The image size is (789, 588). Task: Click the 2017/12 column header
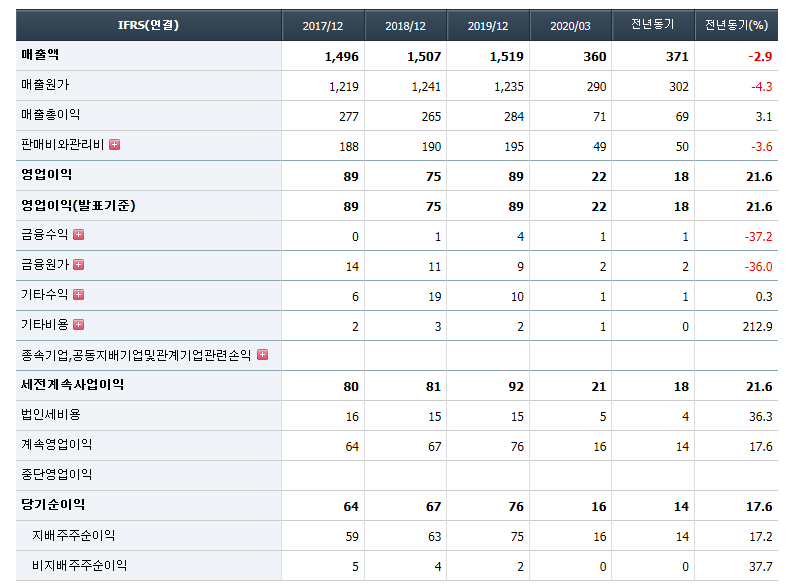323,26
